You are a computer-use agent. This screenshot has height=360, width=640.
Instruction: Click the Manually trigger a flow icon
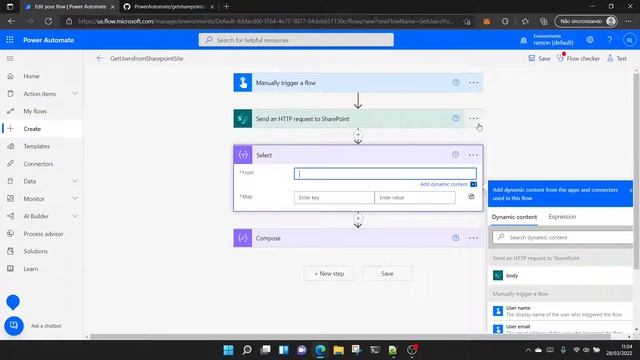pos(243,83)
